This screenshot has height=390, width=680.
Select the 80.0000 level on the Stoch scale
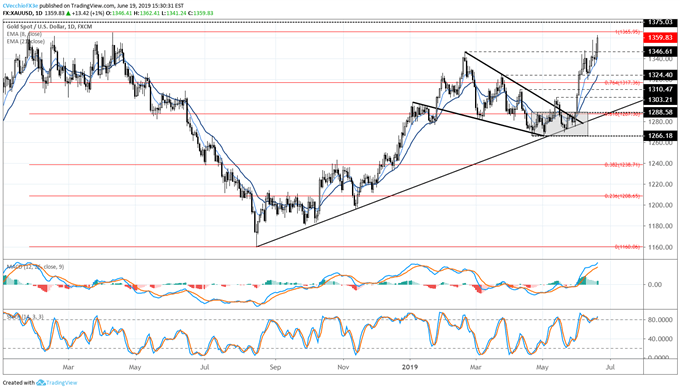[x=661, y=320]
